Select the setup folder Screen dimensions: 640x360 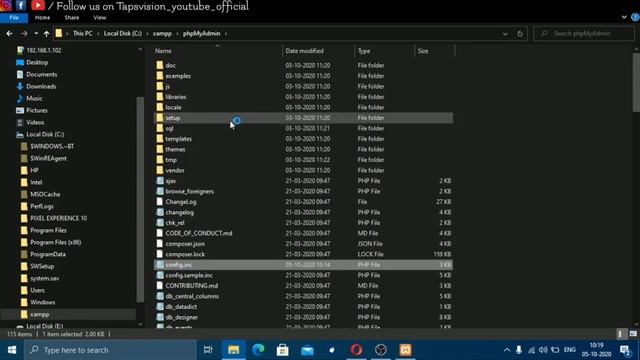[303, 118]
